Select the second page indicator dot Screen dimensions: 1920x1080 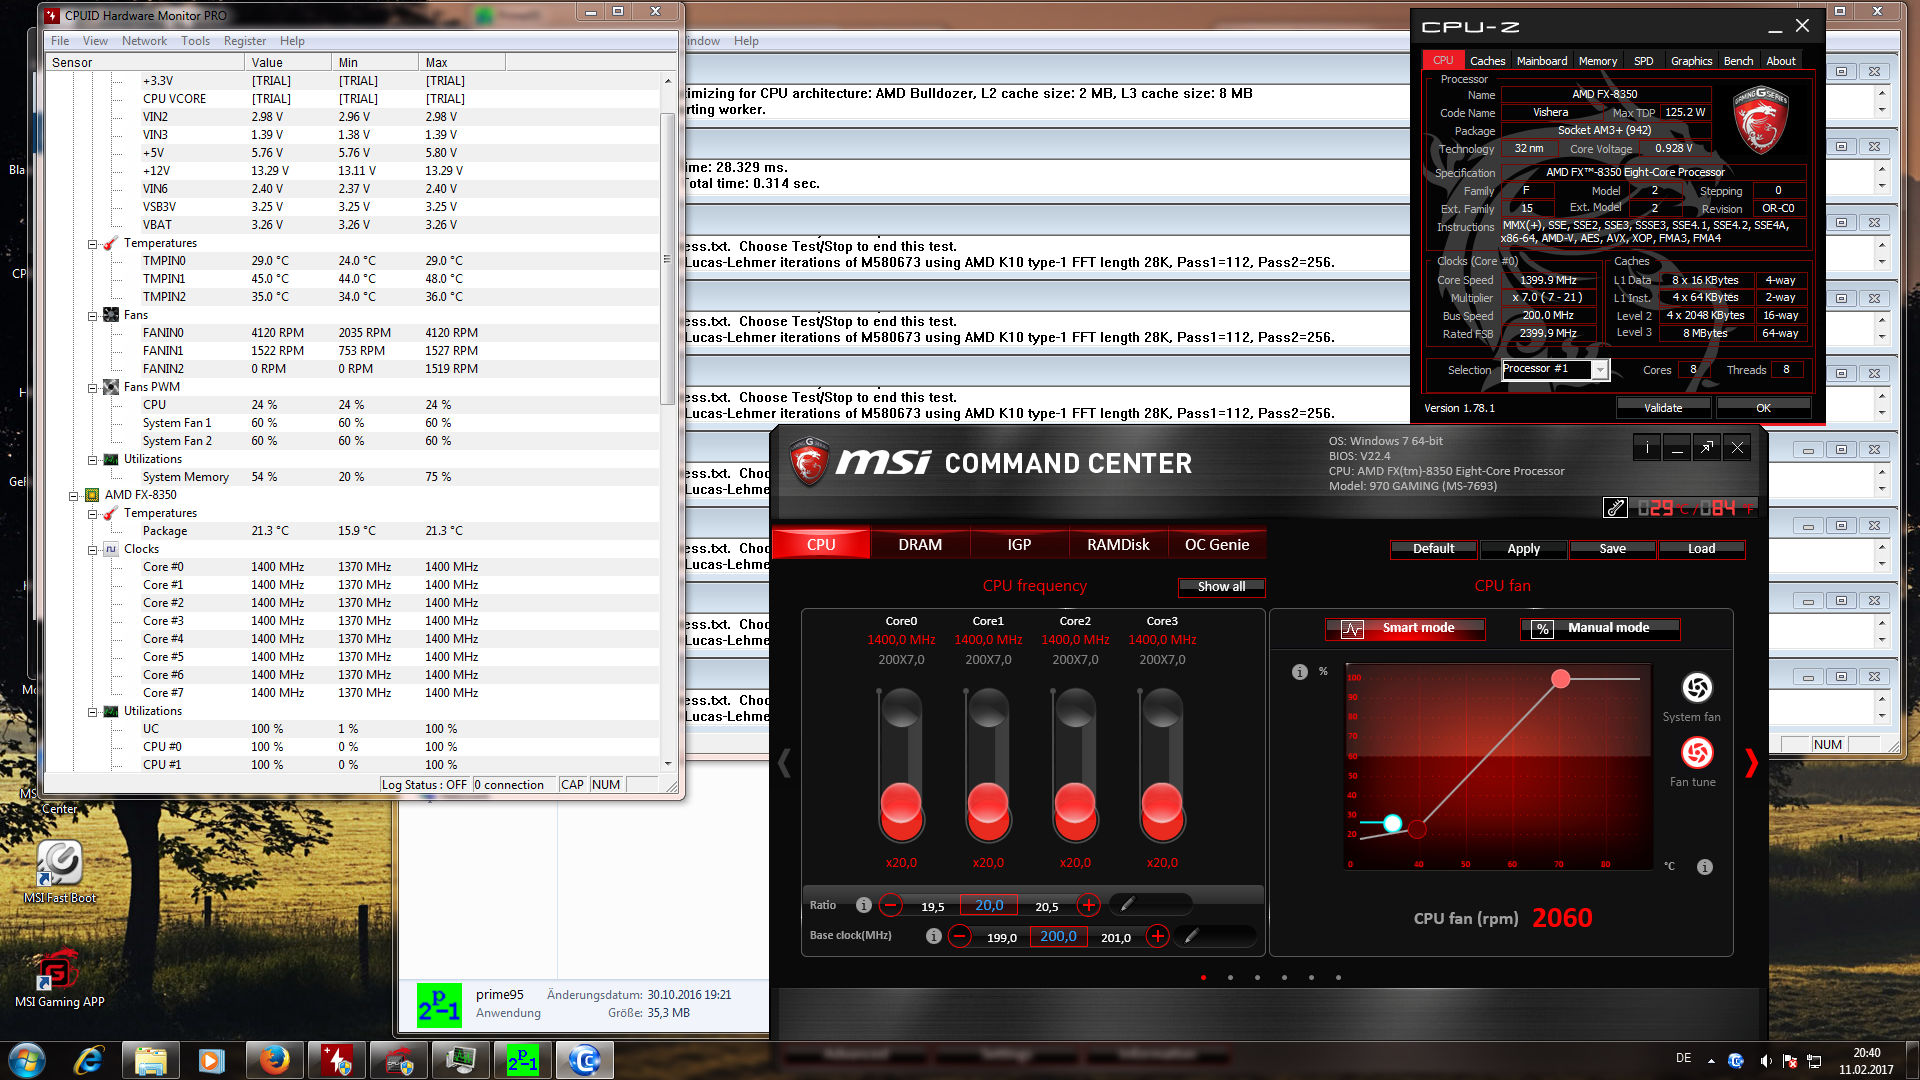coord(1230,978)
